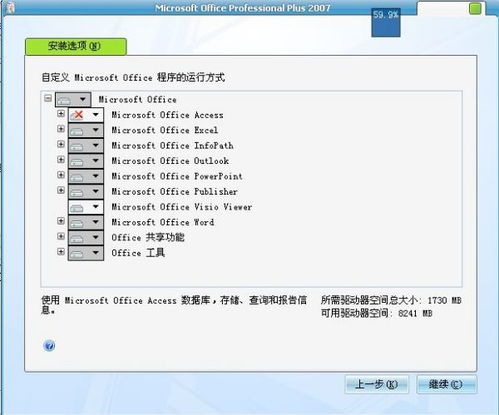Open install-state dropdown for Office Visio Viewer
The height and width of the screenshot is (415, 499).
point(86,207)
